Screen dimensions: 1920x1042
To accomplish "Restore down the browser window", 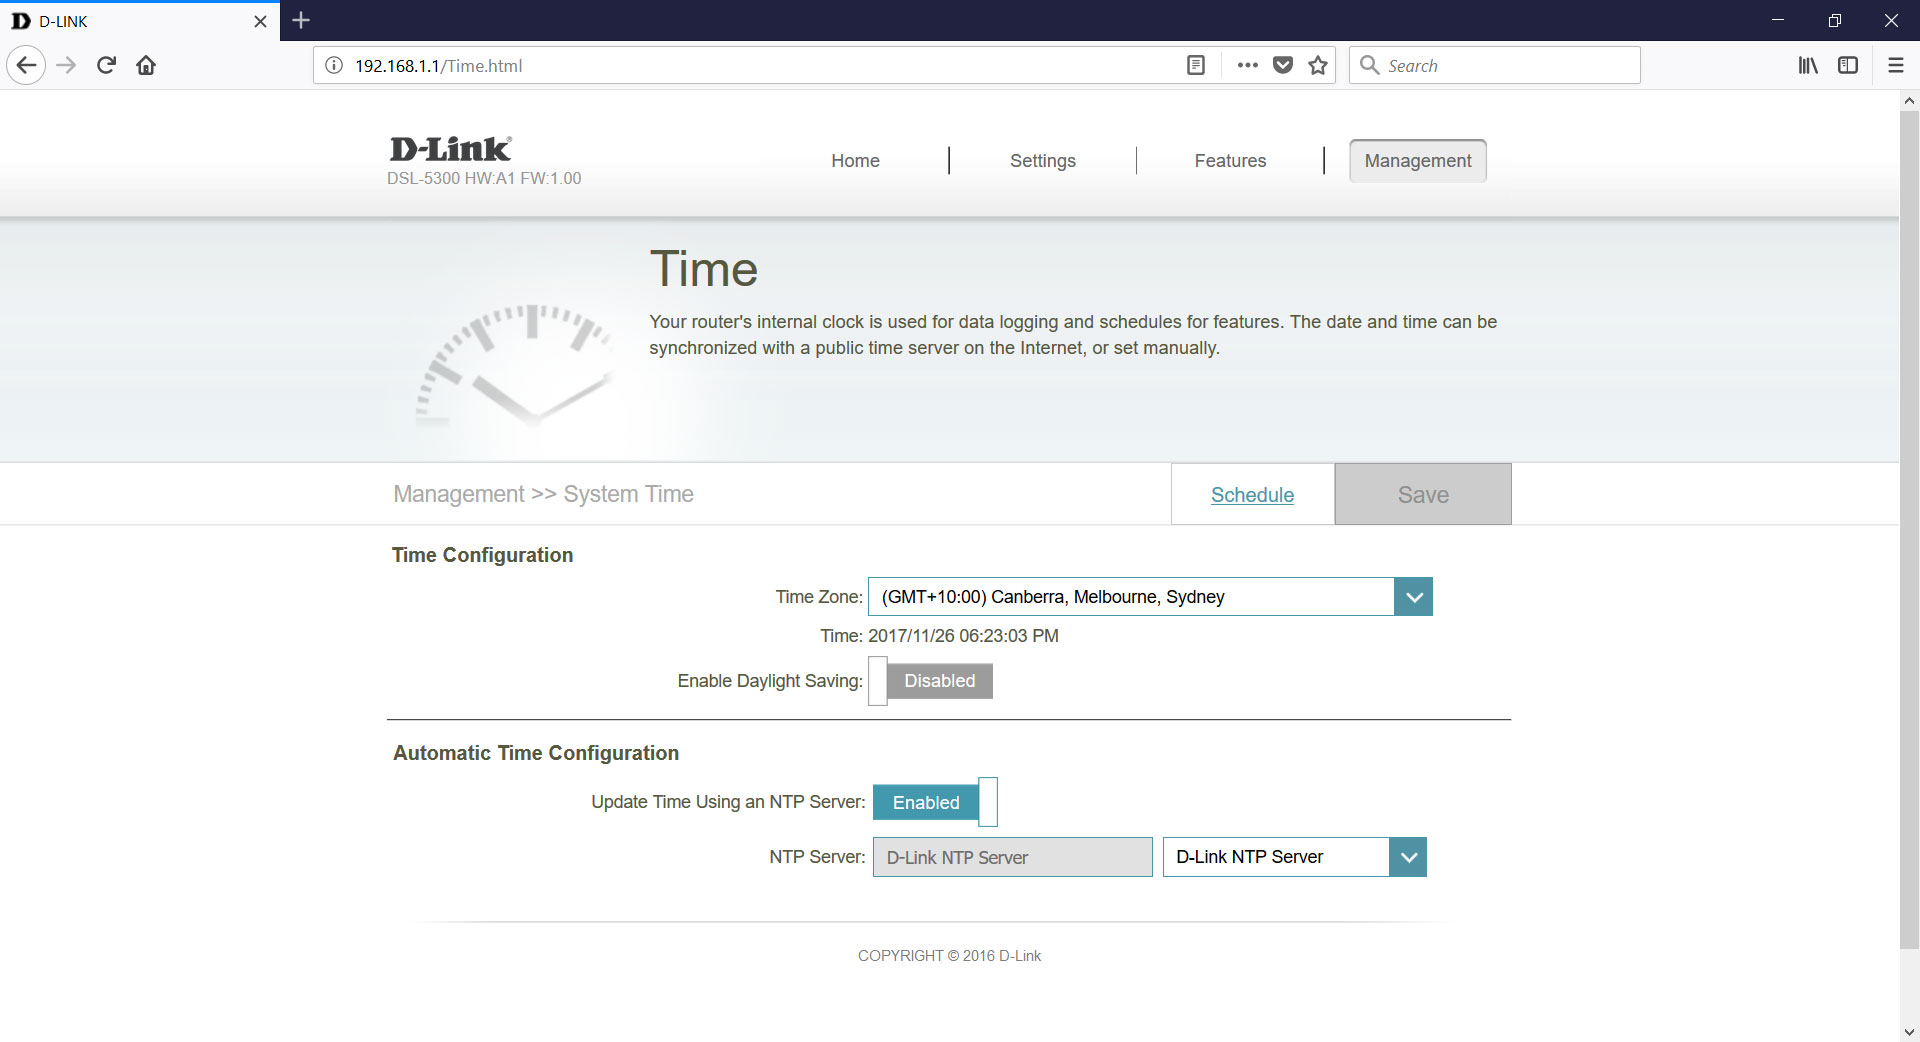I will [1835, 20].
